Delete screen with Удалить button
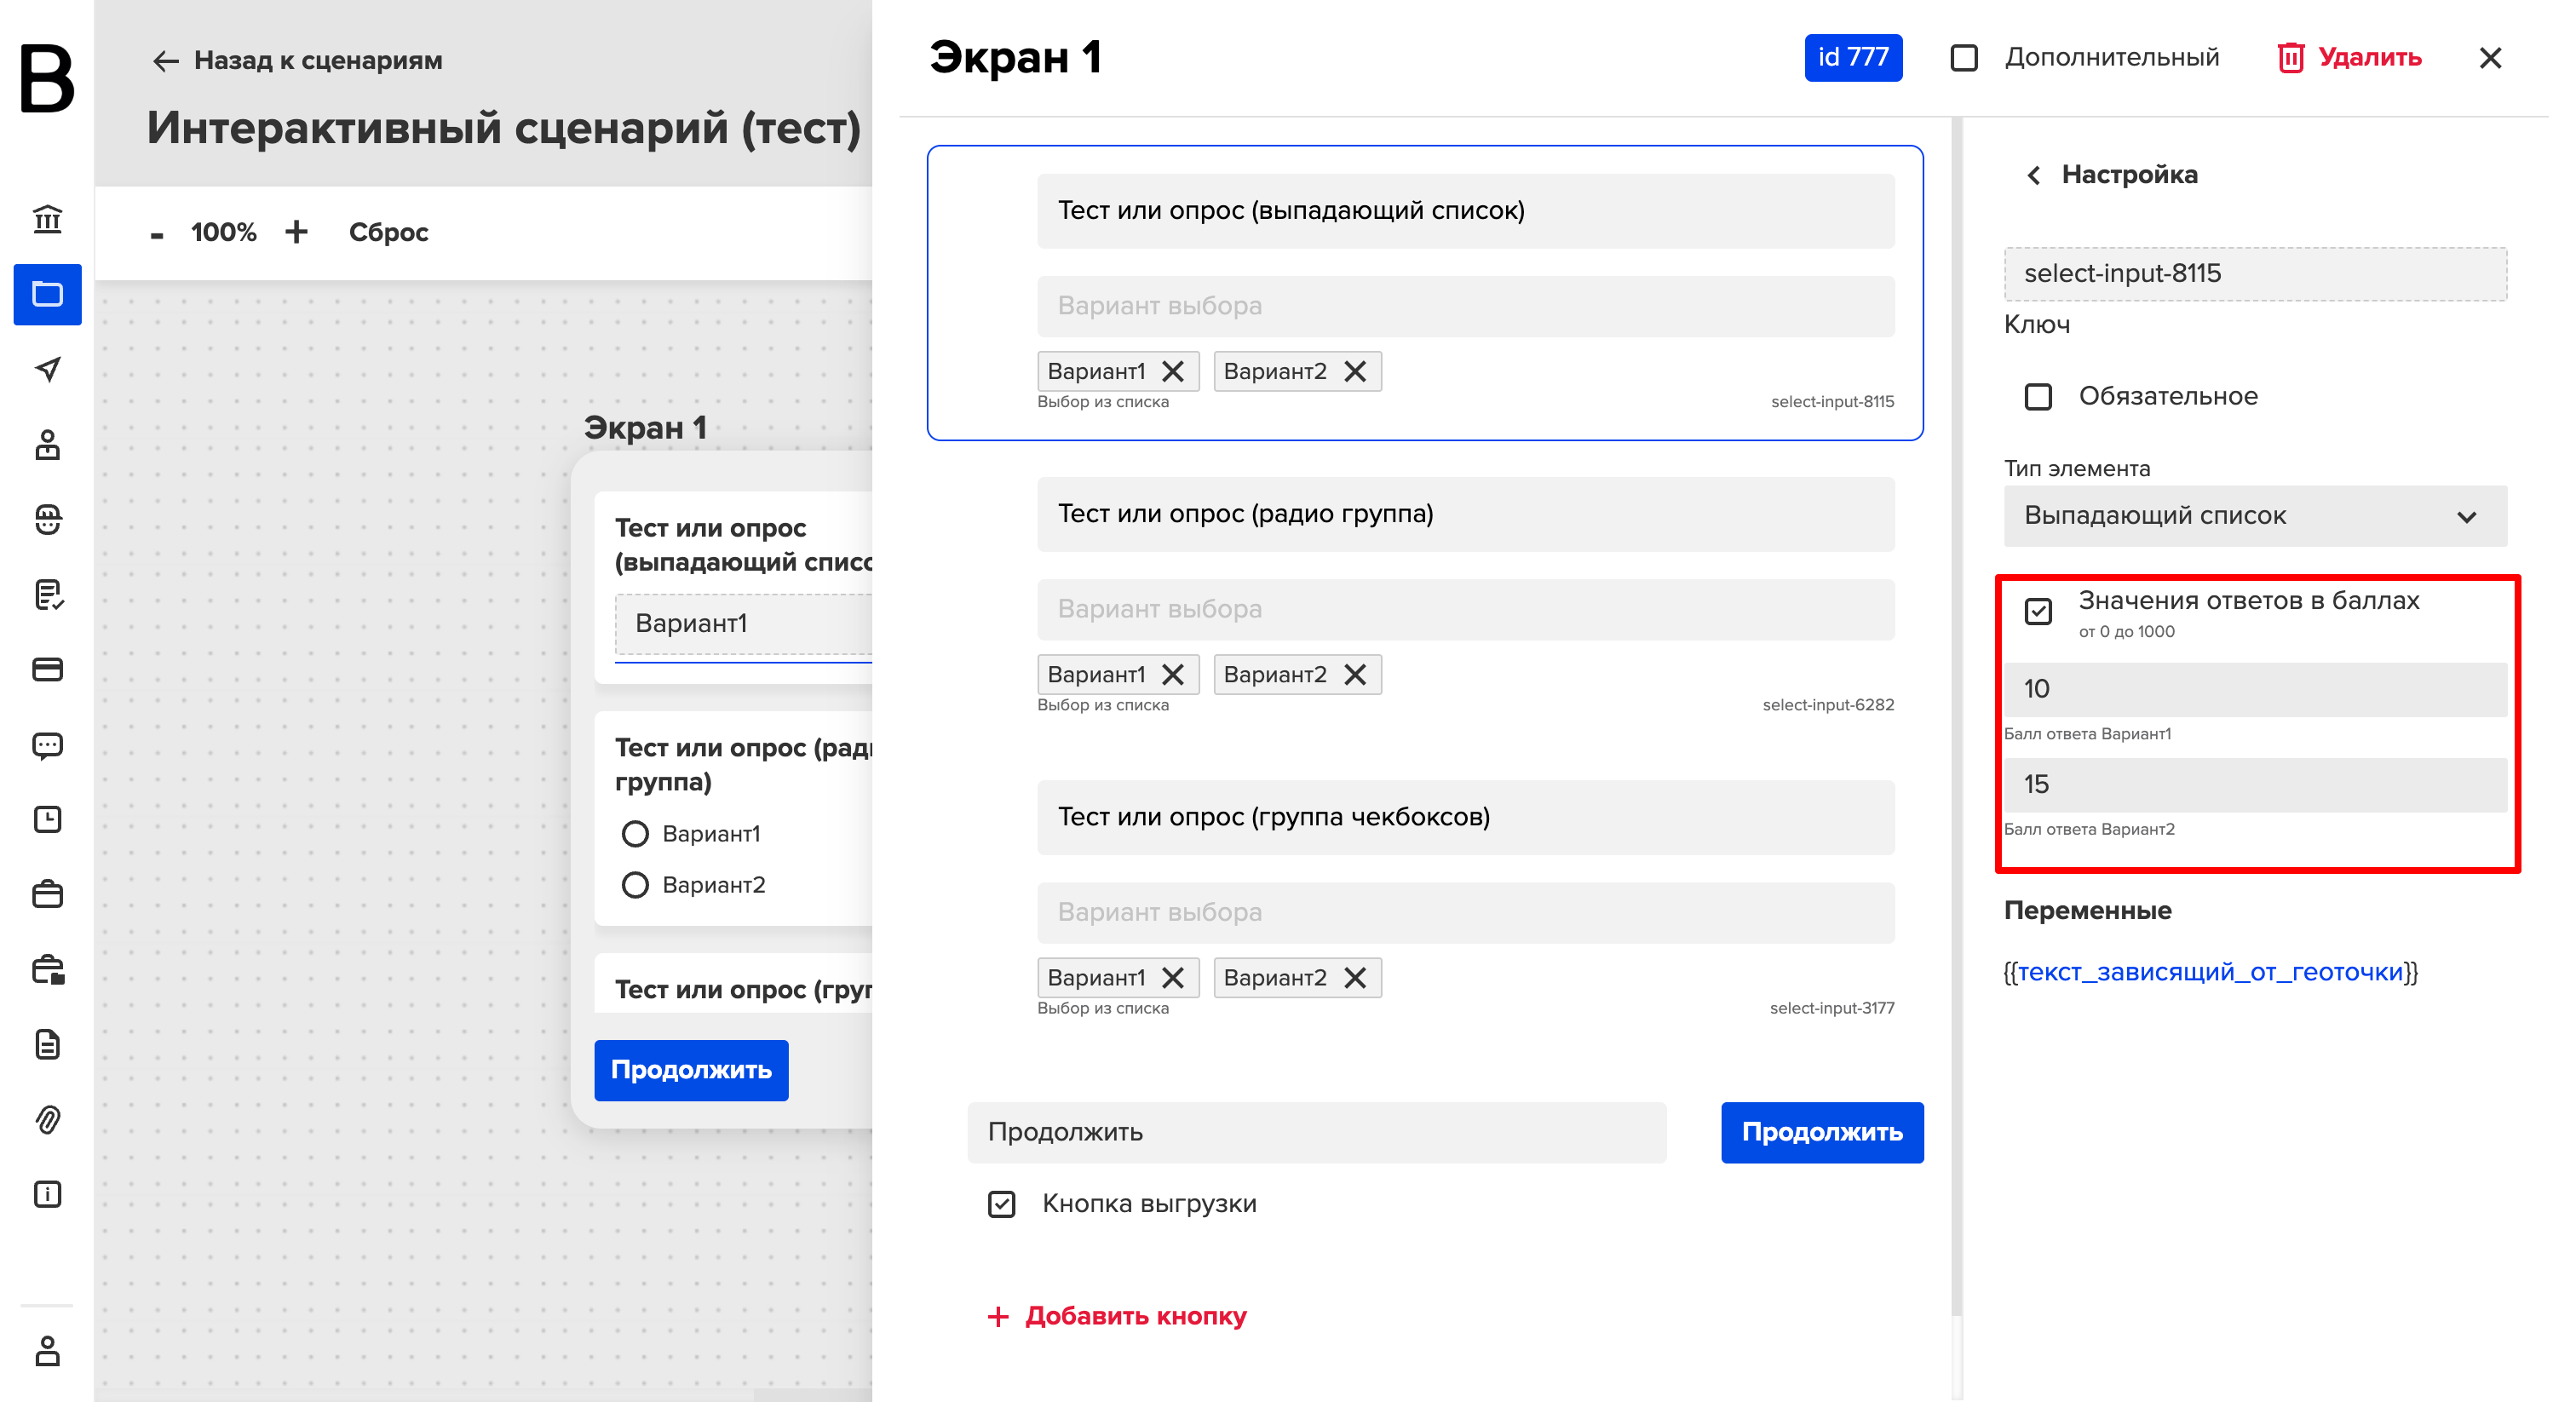This screenshot has width=2576, height=1402. pos(2349,58)
